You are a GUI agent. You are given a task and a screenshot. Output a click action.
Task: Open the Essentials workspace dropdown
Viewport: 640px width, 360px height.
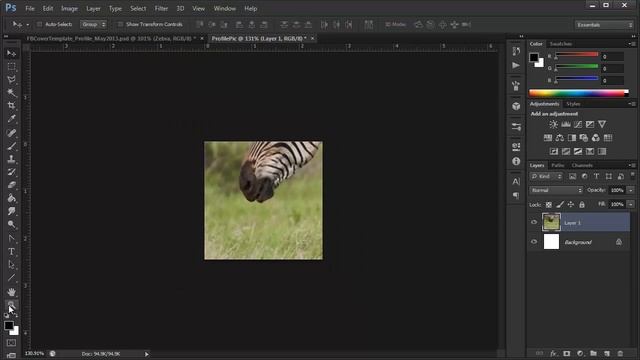[604, 25]
